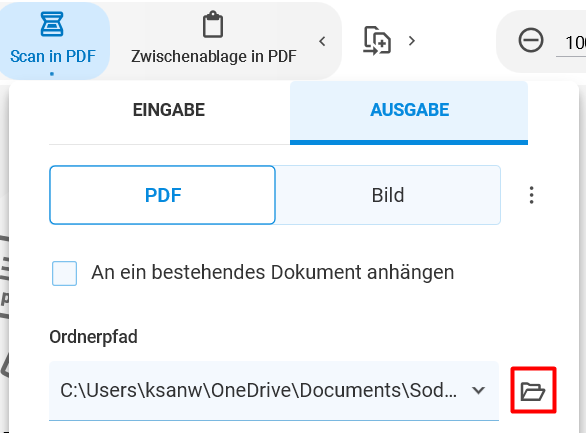
Task: Choose PDF output format
Action: click(x=163, y=195)
